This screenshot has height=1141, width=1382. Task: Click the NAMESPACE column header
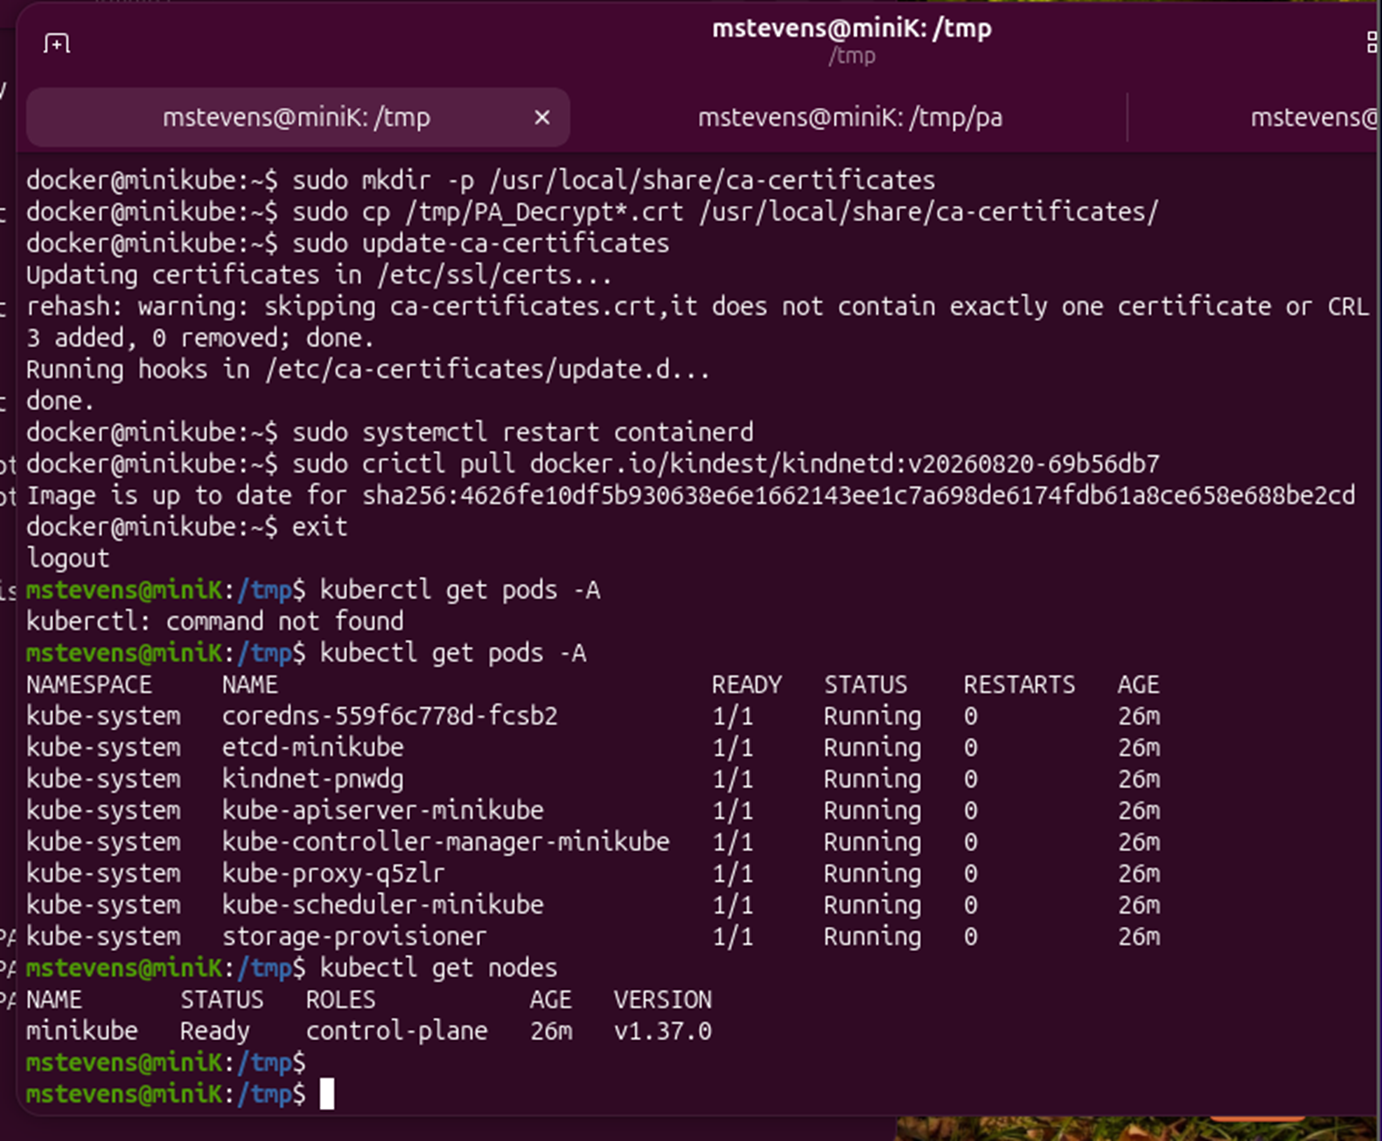point(89,685)
